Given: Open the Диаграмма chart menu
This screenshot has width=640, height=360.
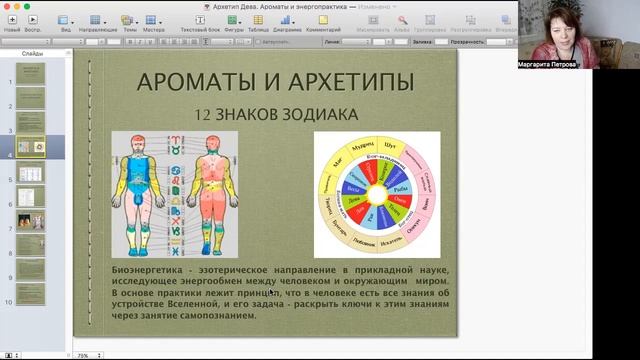Looking at the screenshot, I should pyautogui.click(x=287, y=23).
